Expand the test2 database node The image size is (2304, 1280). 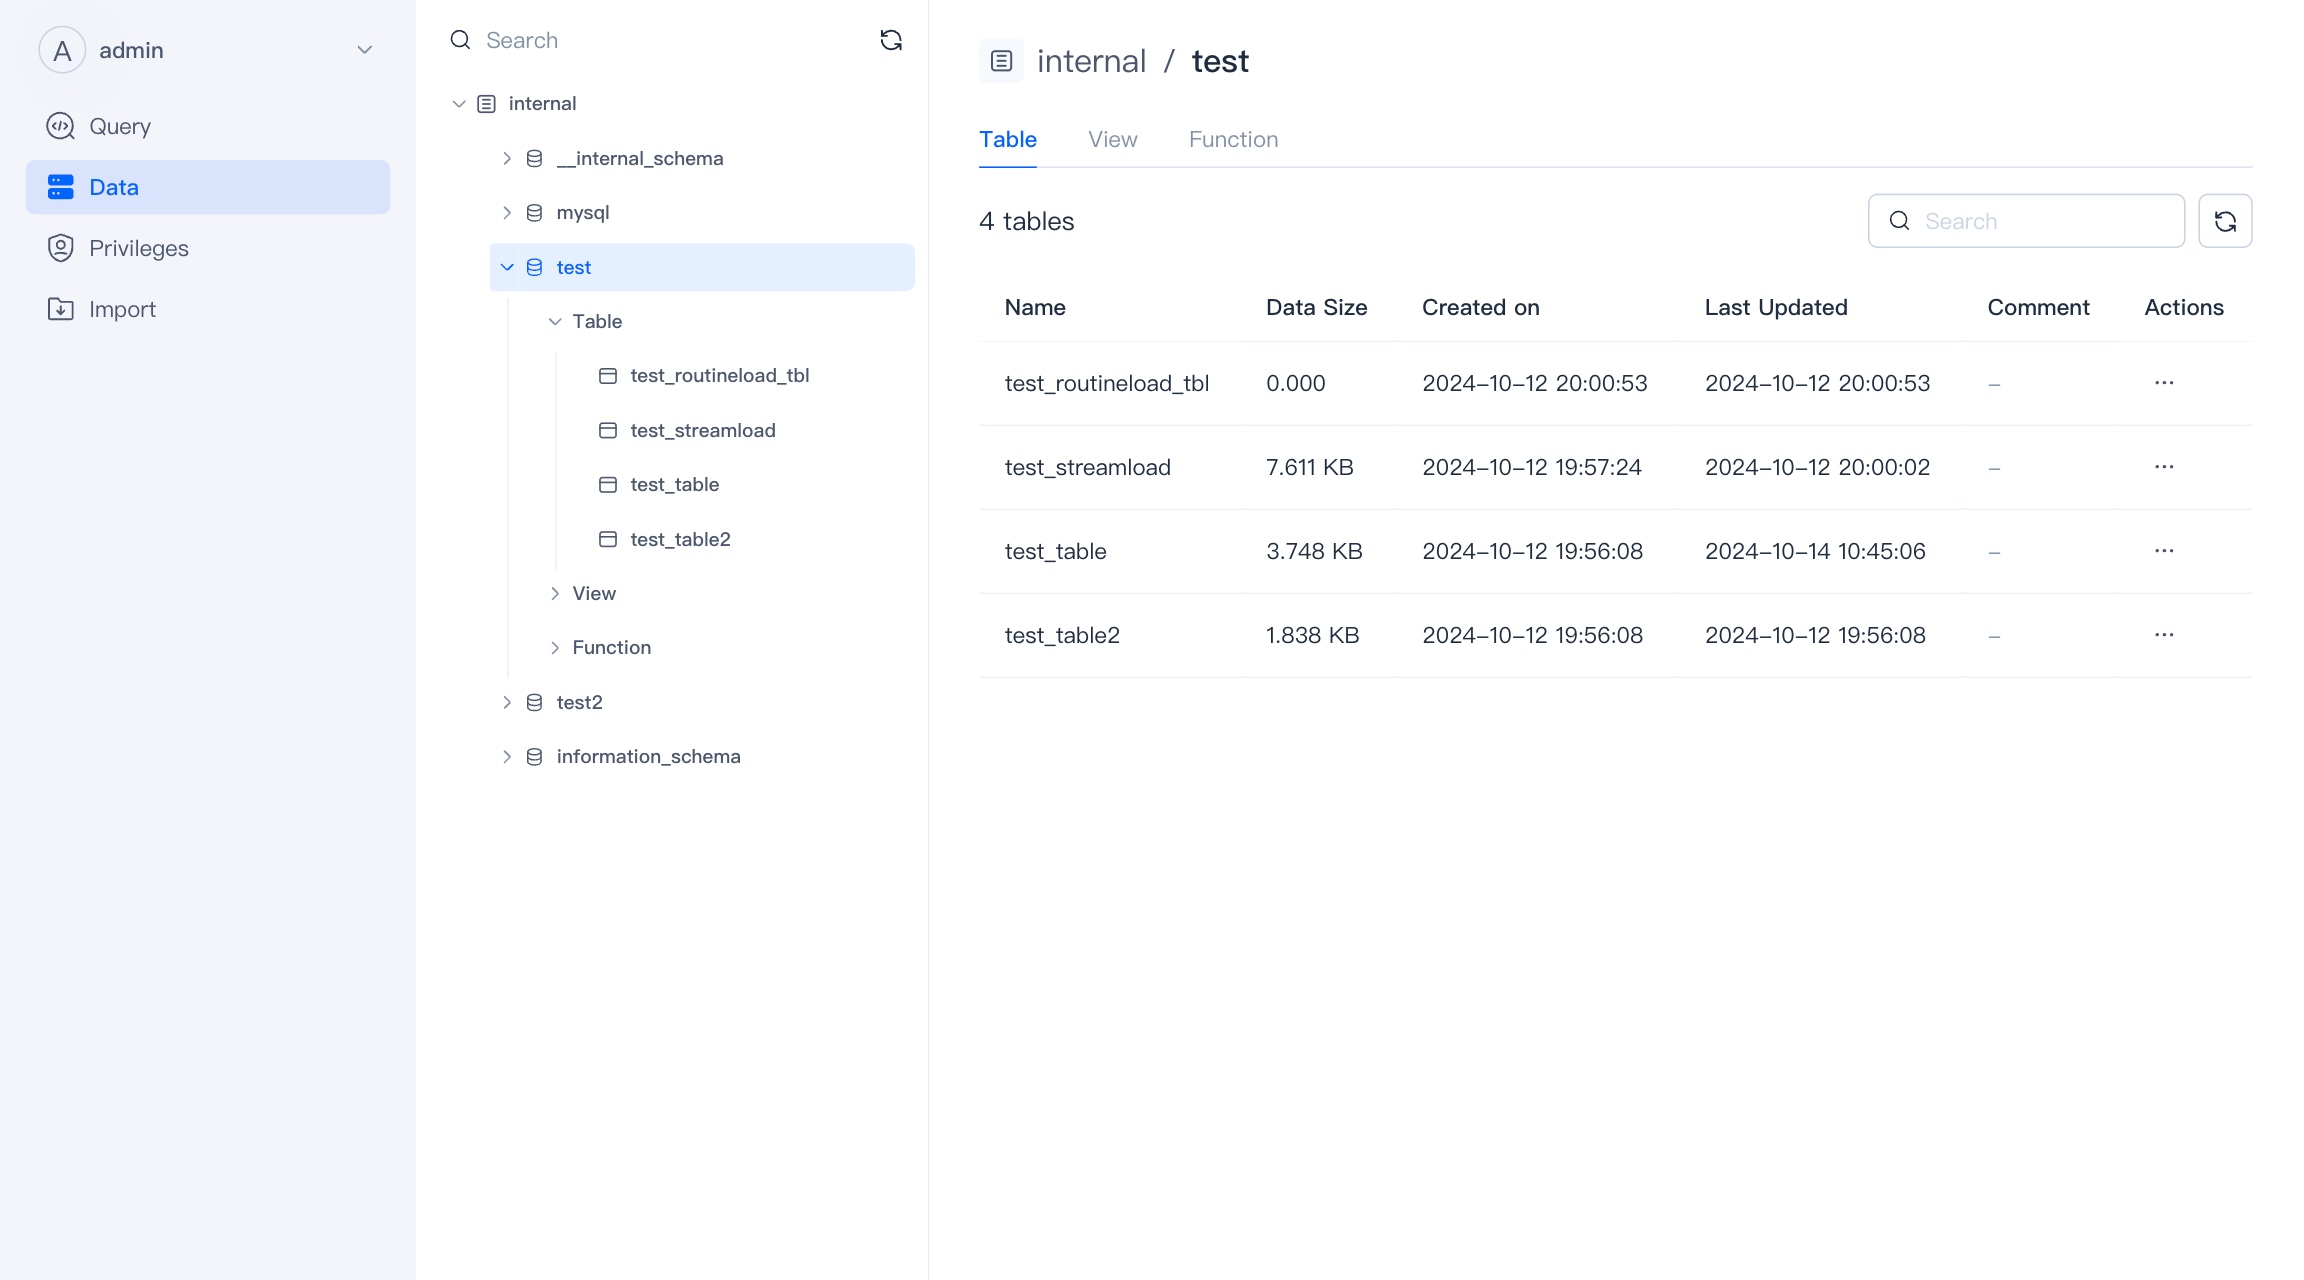pos(507,703)
